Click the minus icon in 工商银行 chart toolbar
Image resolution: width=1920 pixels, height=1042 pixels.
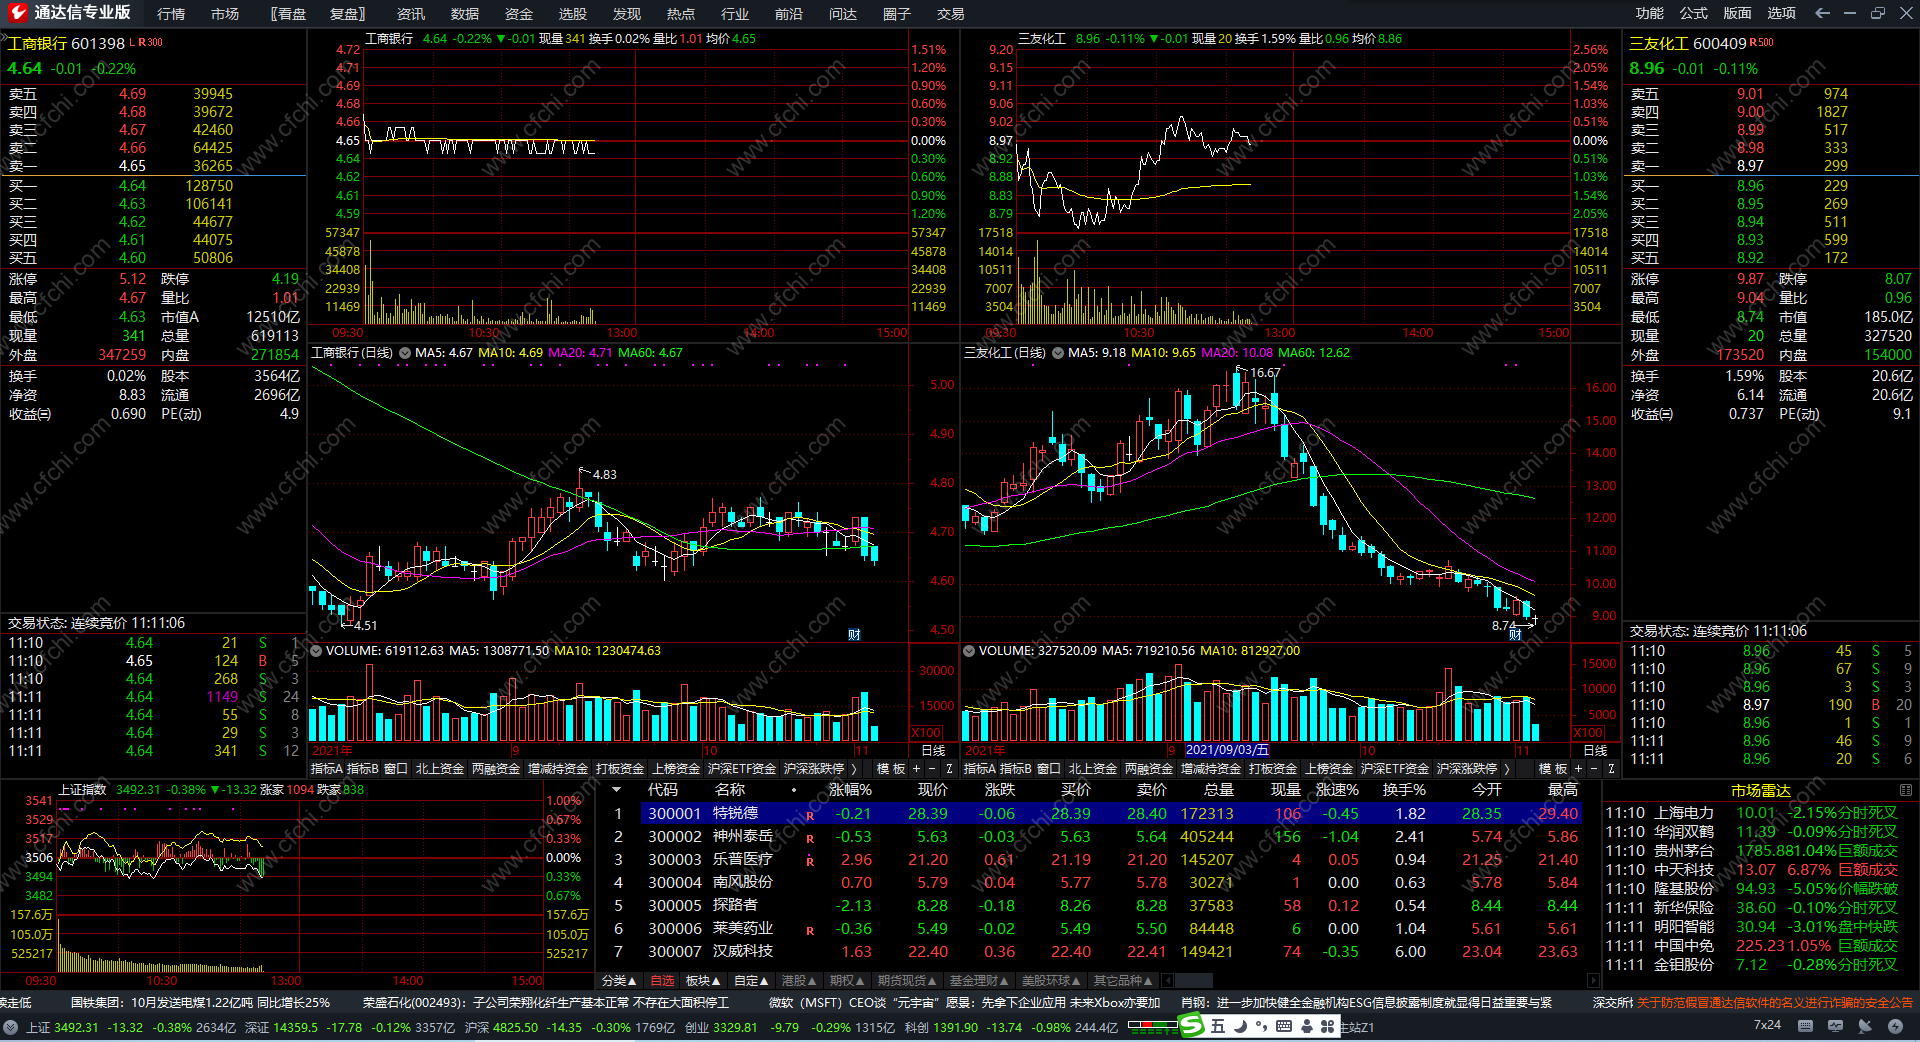click(932, 768)
